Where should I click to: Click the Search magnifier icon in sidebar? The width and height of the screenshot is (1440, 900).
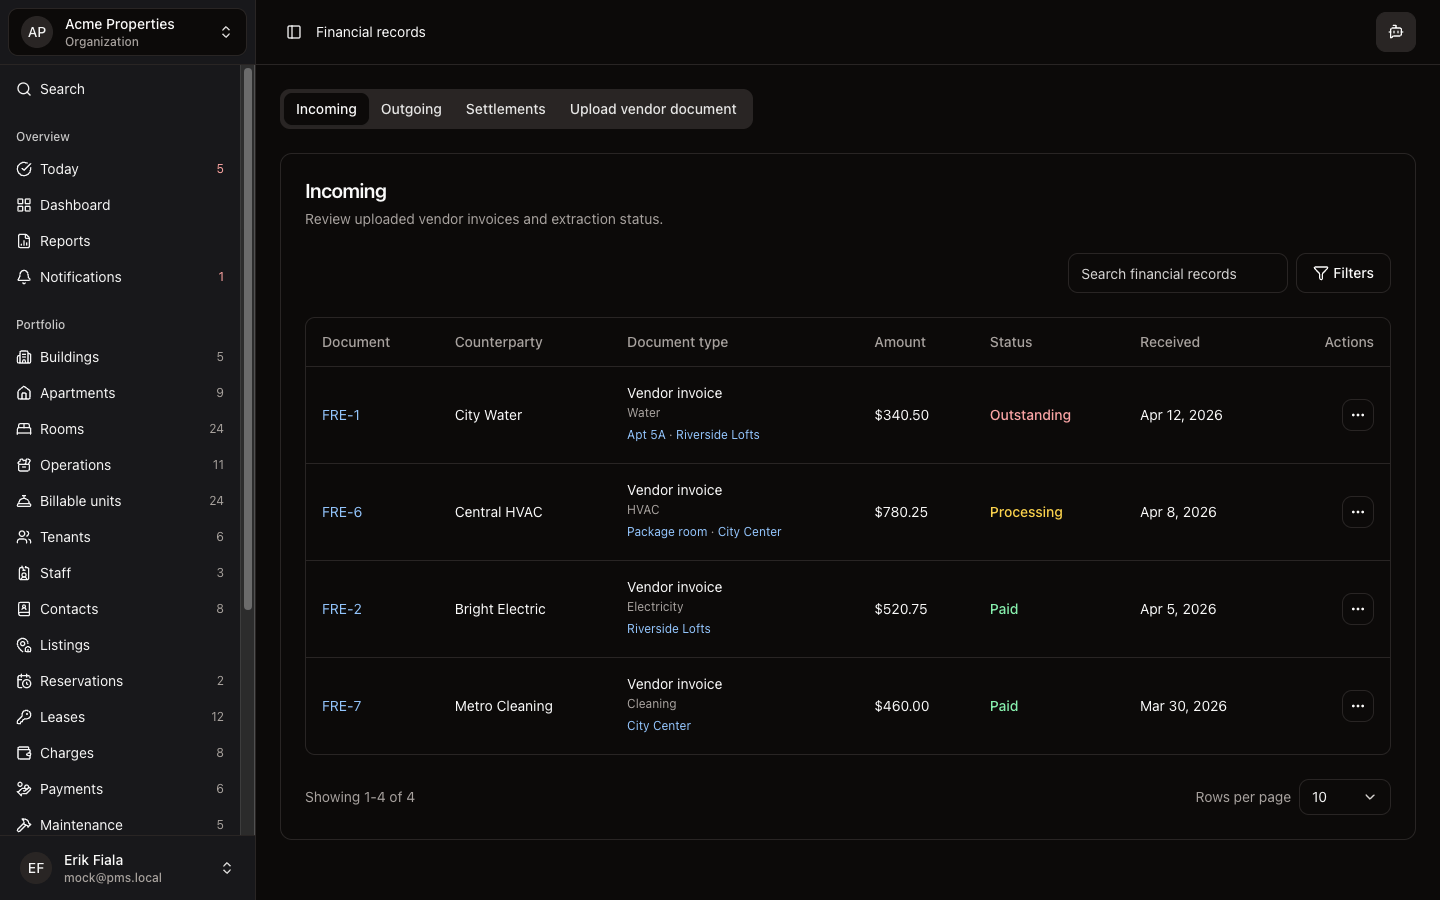coord(24,89)
